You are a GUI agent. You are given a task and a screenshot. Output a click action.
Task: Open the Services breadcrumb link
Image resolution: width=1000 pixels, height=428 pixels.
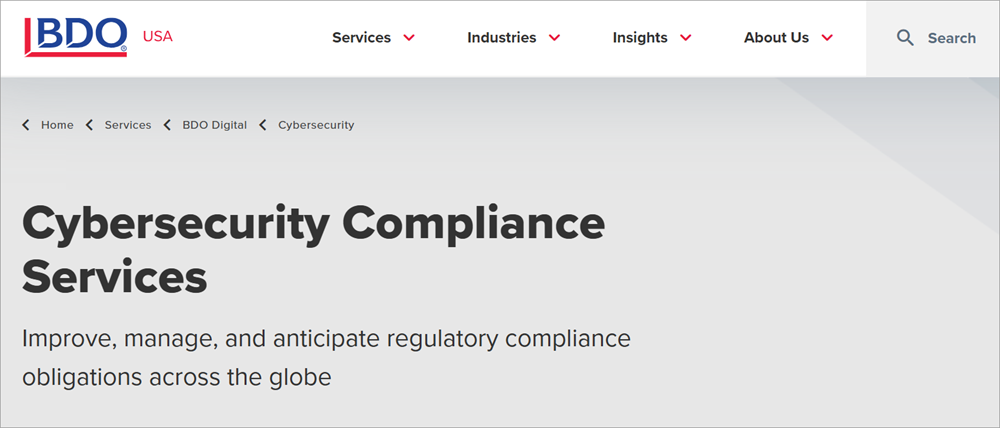128,125
